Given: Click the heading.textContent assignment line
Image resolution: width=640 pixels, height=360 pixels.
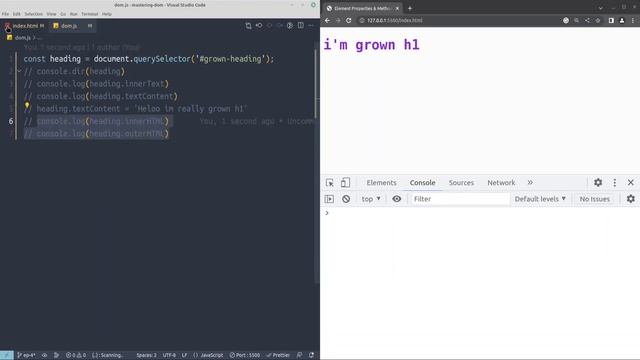Looking at the screenshot, I should point(136,109).
